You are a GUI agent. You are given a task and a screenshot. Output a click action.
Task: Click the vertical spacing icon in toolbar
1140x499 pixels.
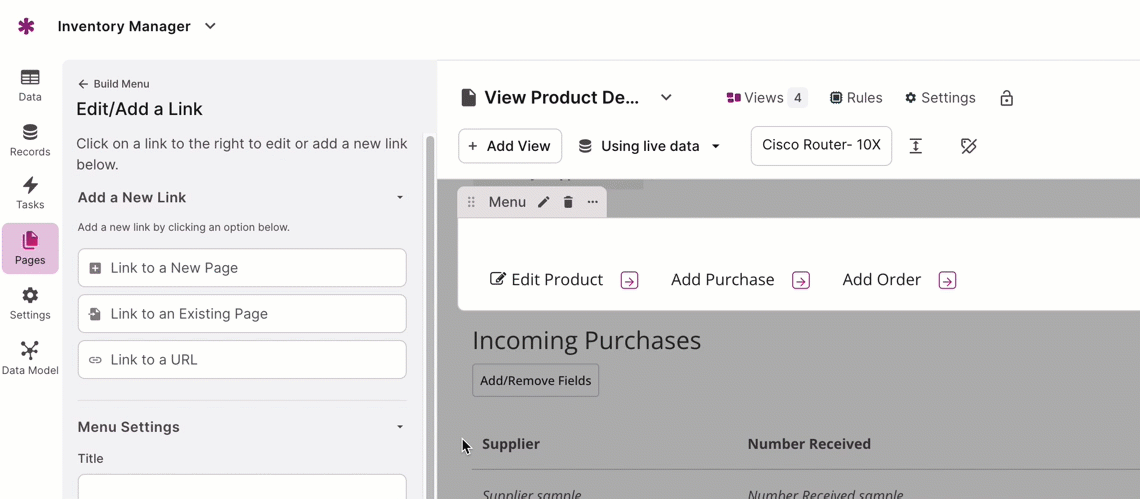pyautogui.click(x=915, y=146)
